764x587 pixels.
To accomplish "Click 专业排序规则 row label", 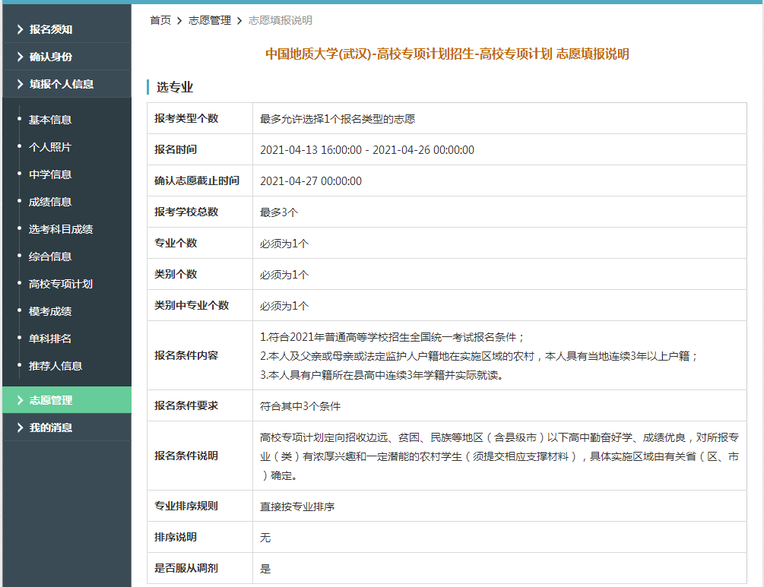I will pyautogui.click(x=186, y=506).
